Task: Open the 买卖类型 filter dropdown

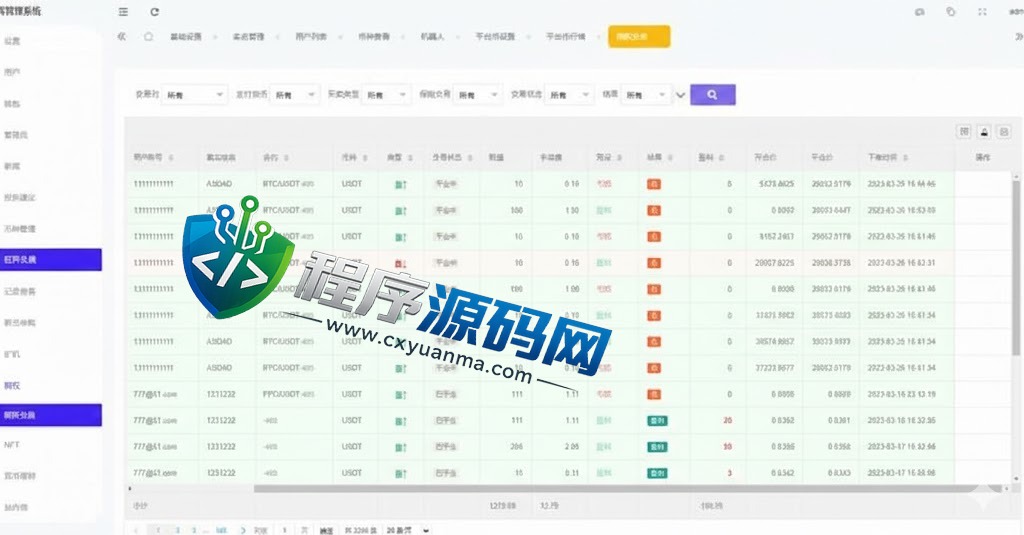Action: [387, 95]
